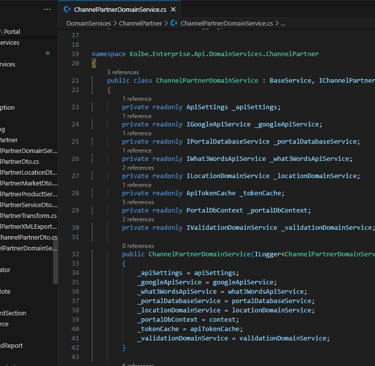Viewport: 375px width, 366px height.
Task: Click the C# file icon in the editor tab
Action: [67, 9]
